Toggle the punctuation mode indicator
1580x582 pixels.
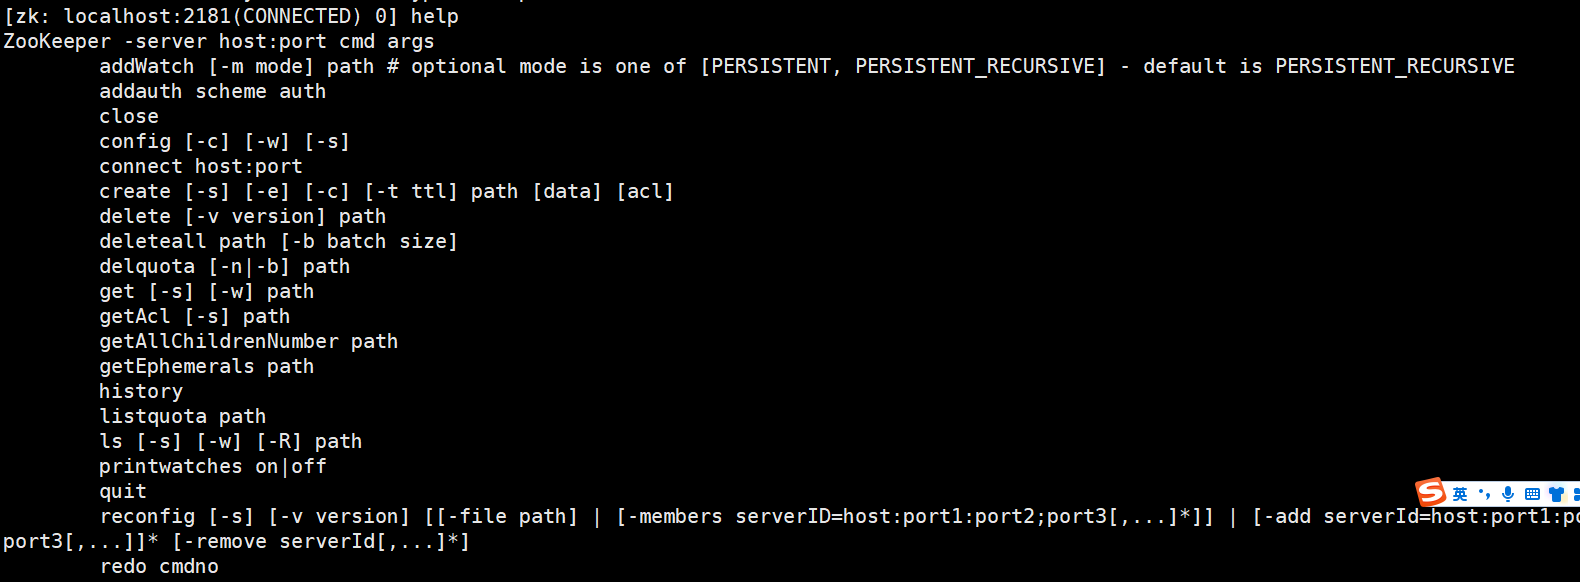click(x=1484, y=493)
